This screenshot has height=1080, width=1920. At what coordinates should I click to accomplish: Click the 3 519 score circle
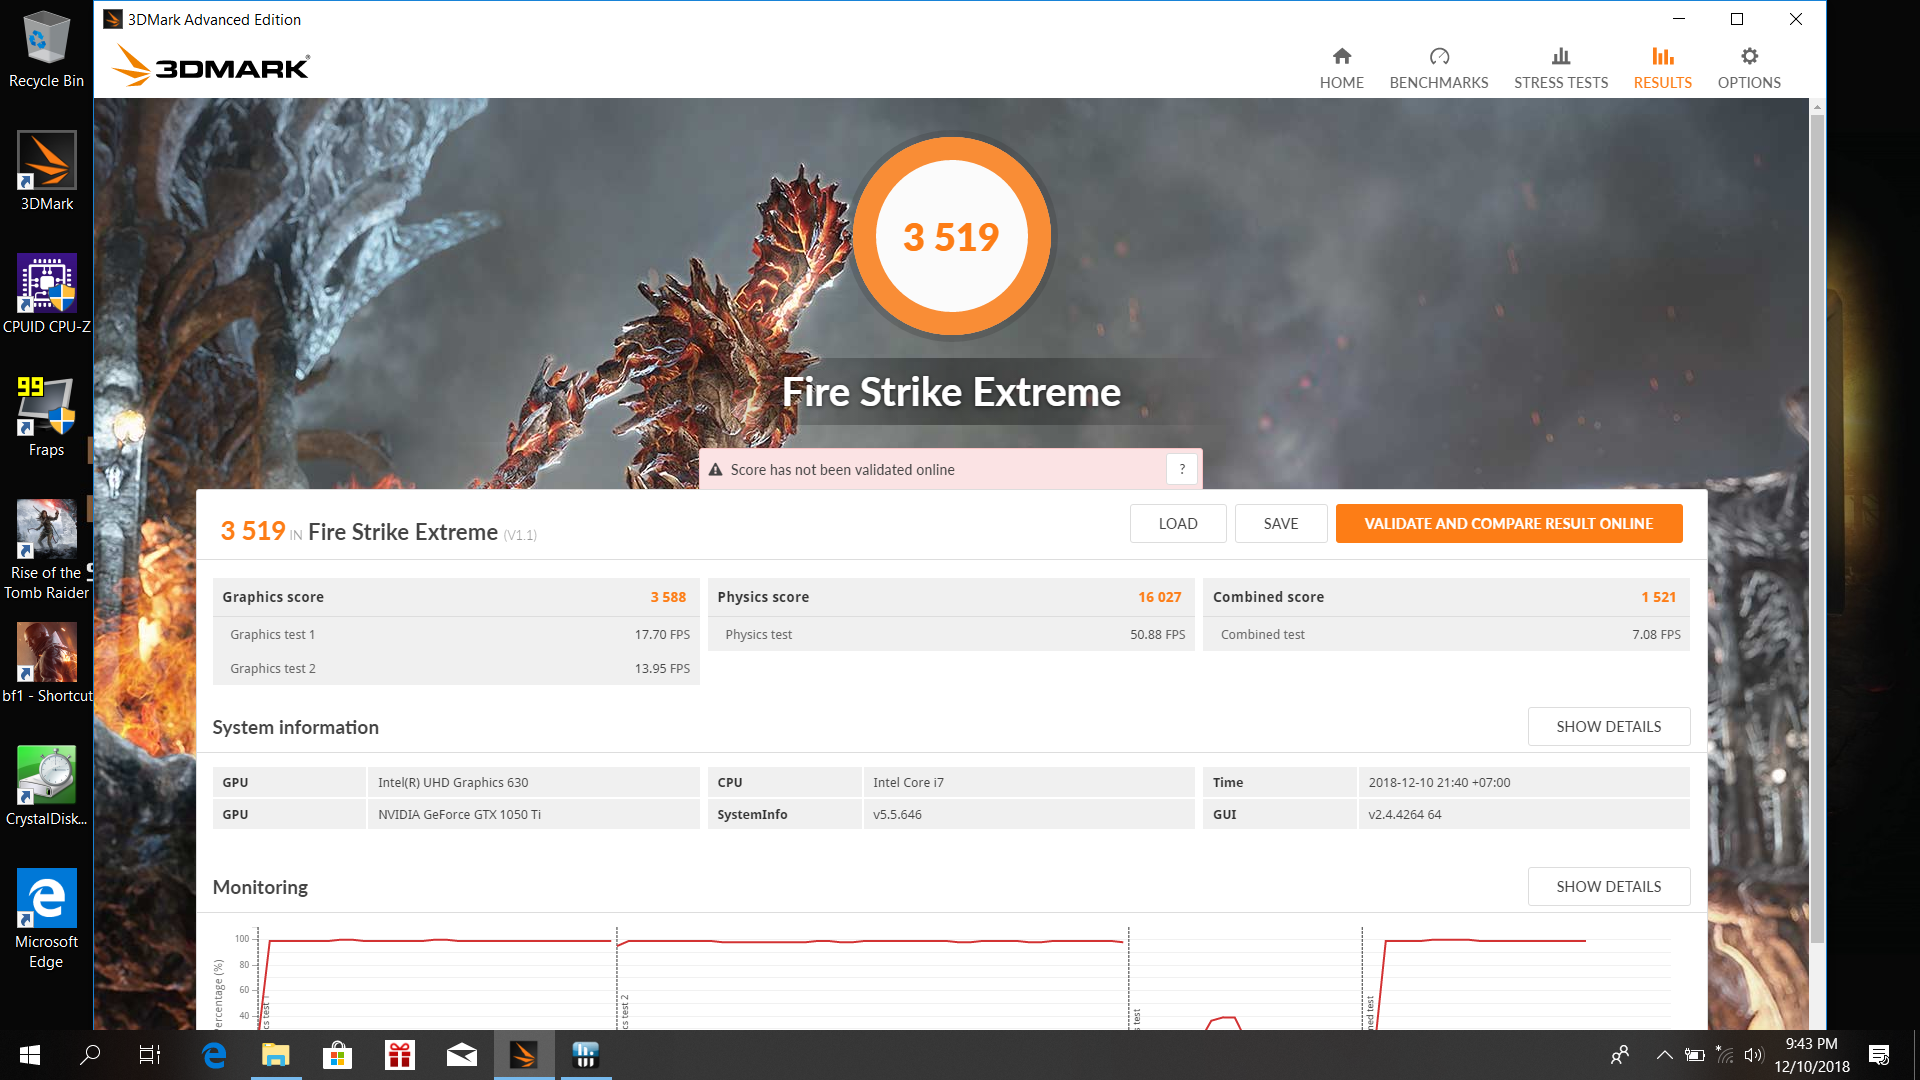[x=951, y=236]
